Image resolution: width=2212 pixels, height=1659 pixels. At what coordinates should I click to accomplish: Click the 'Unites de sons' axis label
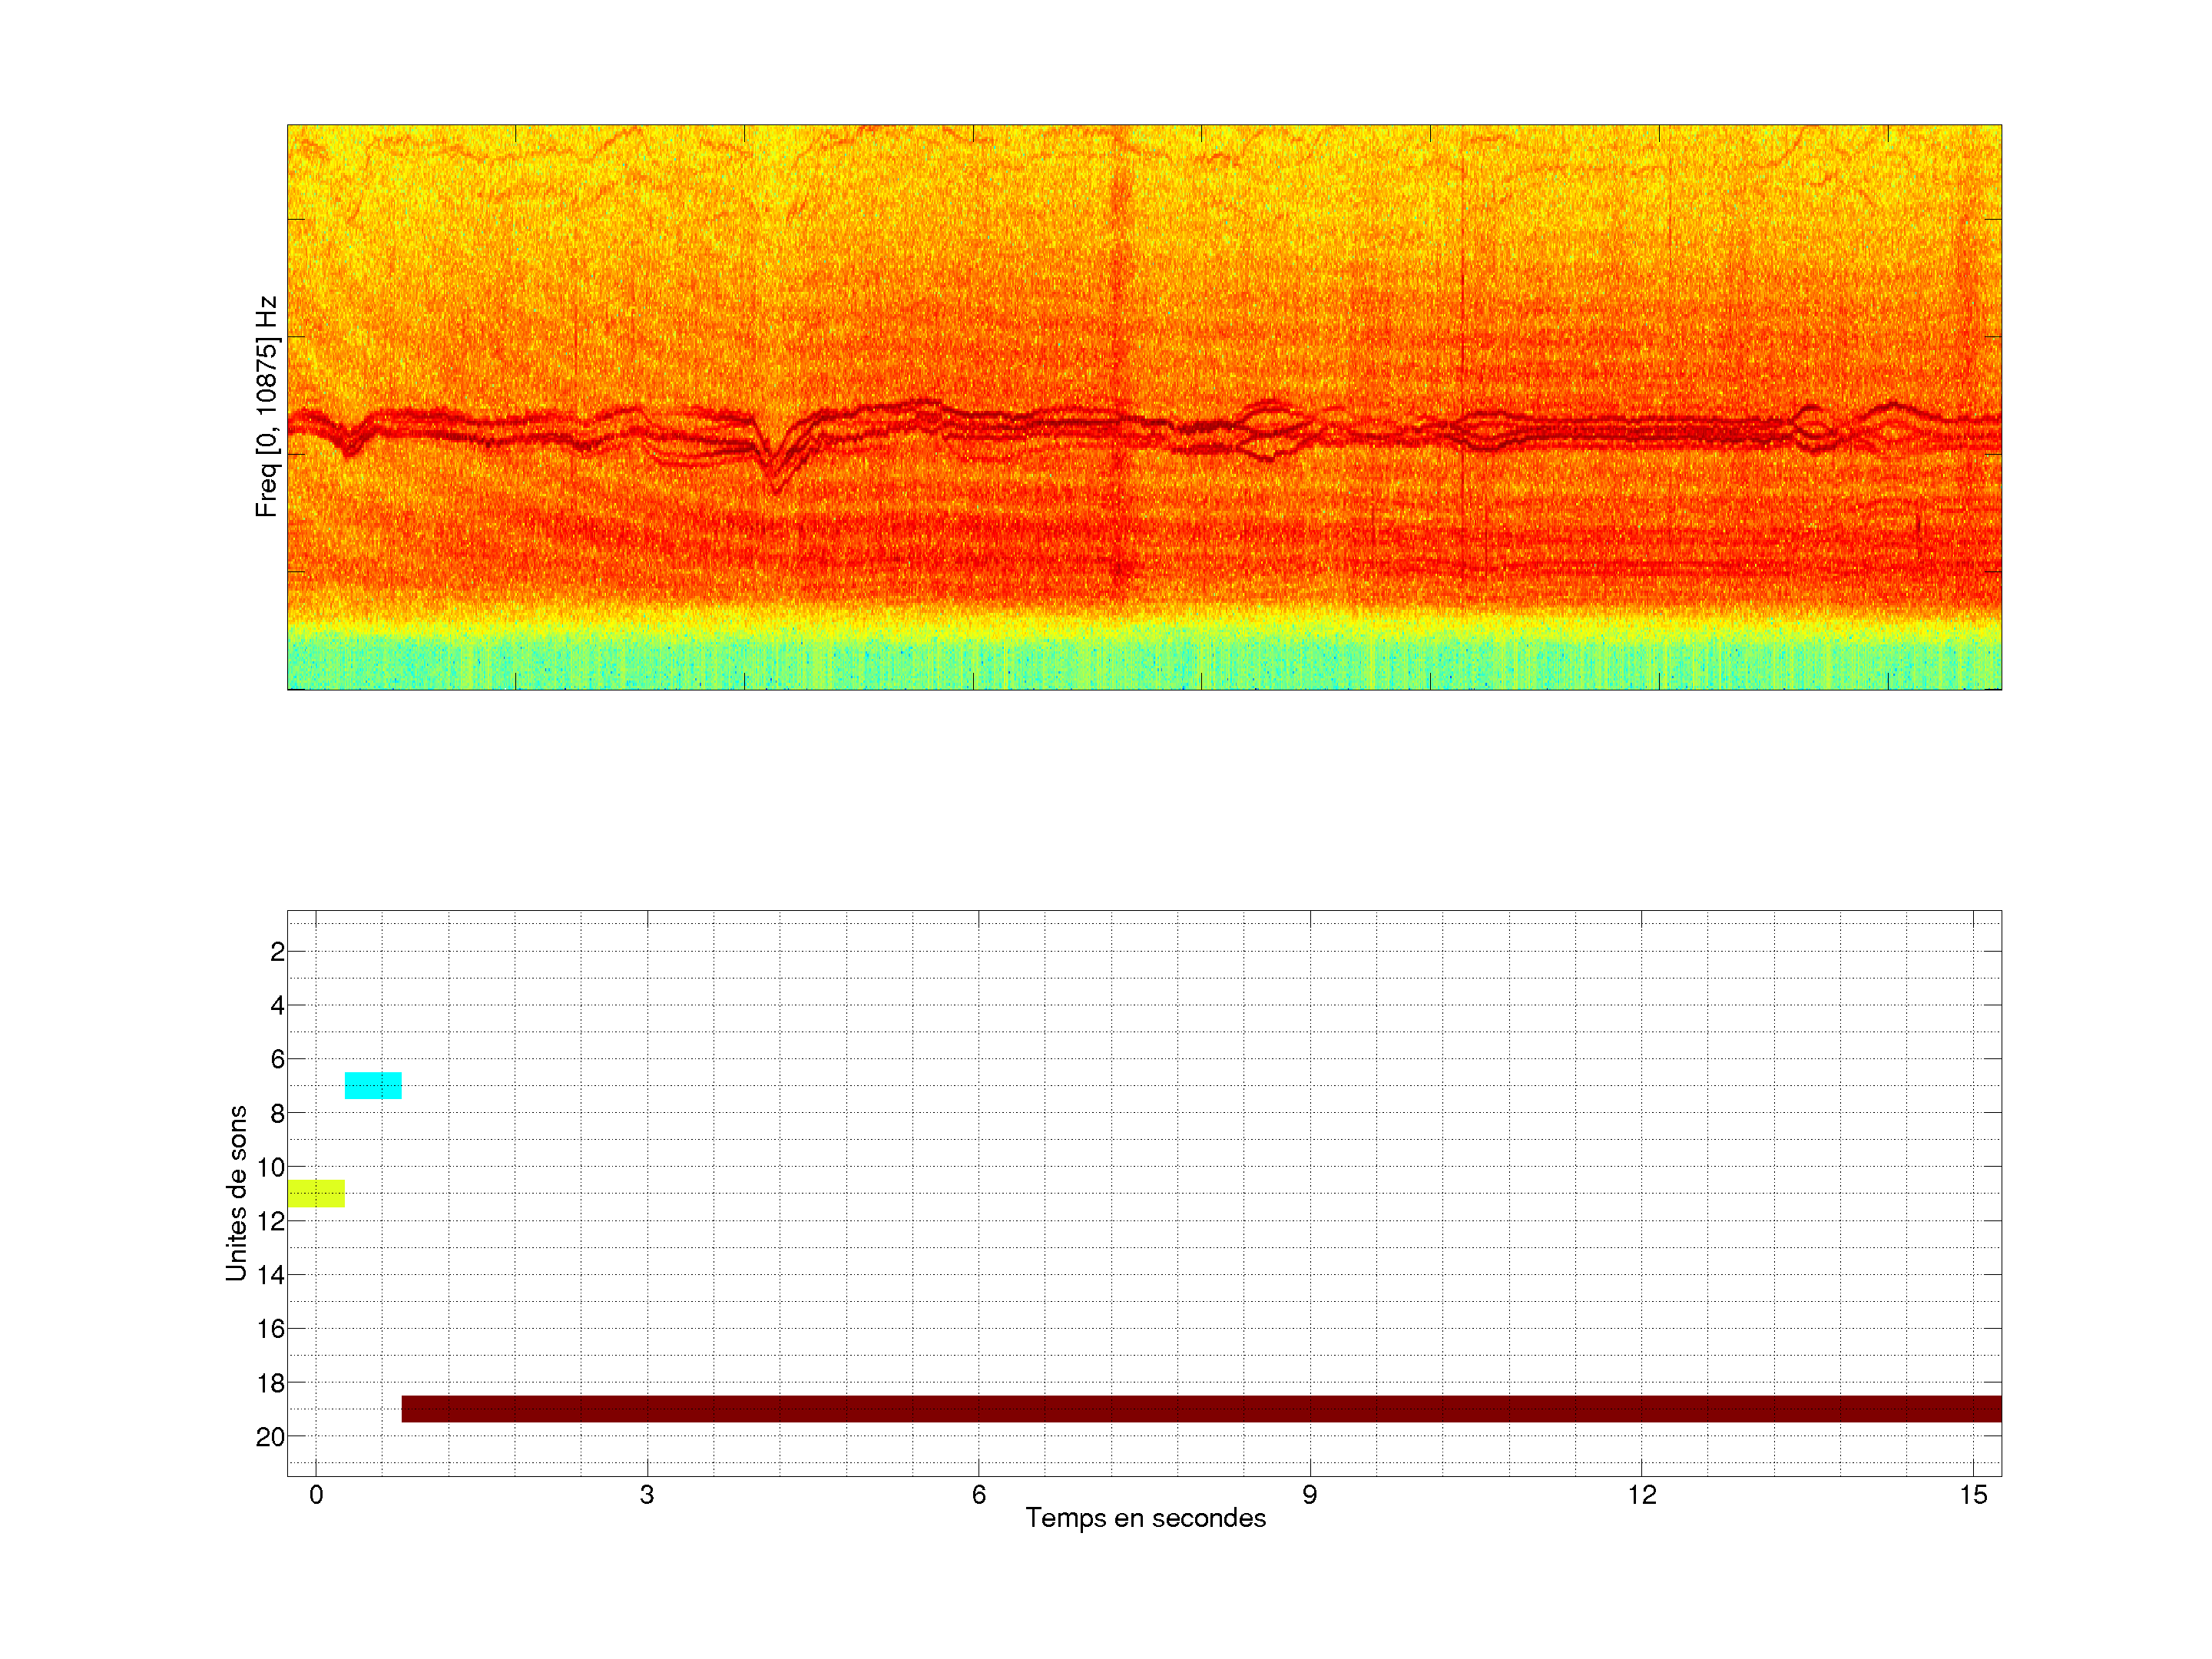tap(236, 1193)
